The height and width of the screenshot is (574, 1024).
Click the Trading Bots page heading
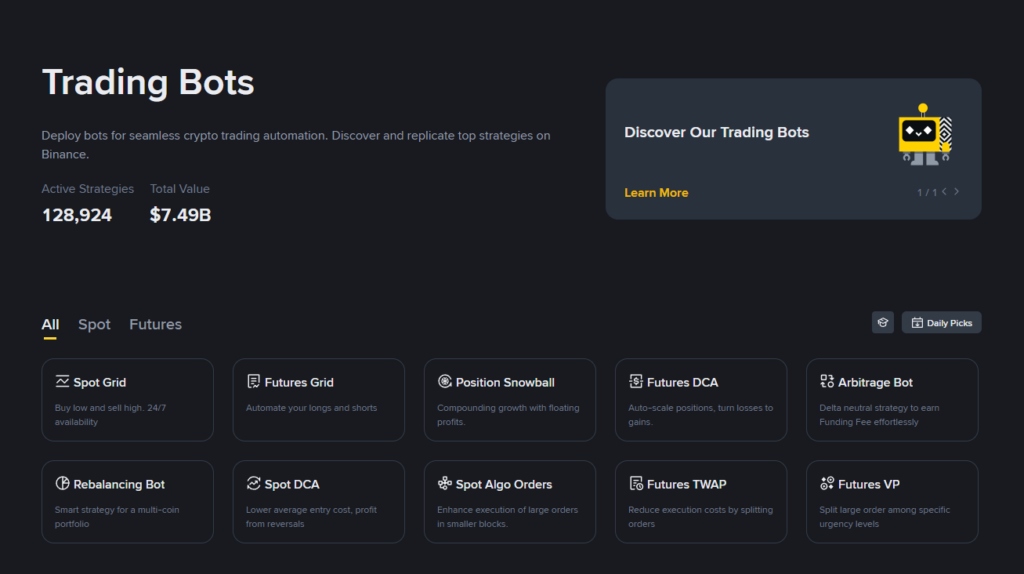click(148, 82)
